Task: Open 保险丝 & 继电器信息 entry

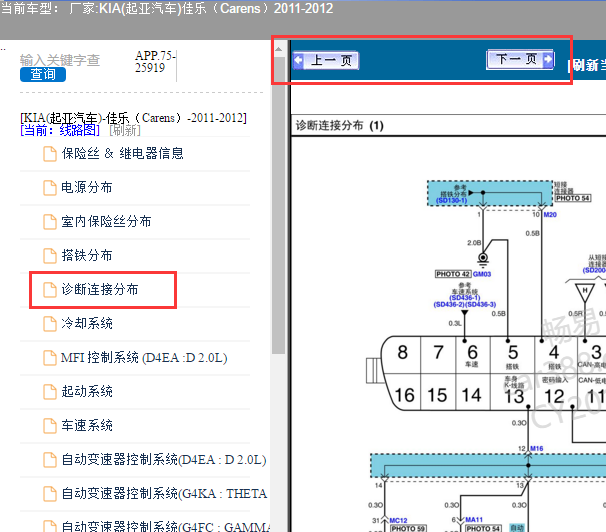Action: (x=122, y=153)
